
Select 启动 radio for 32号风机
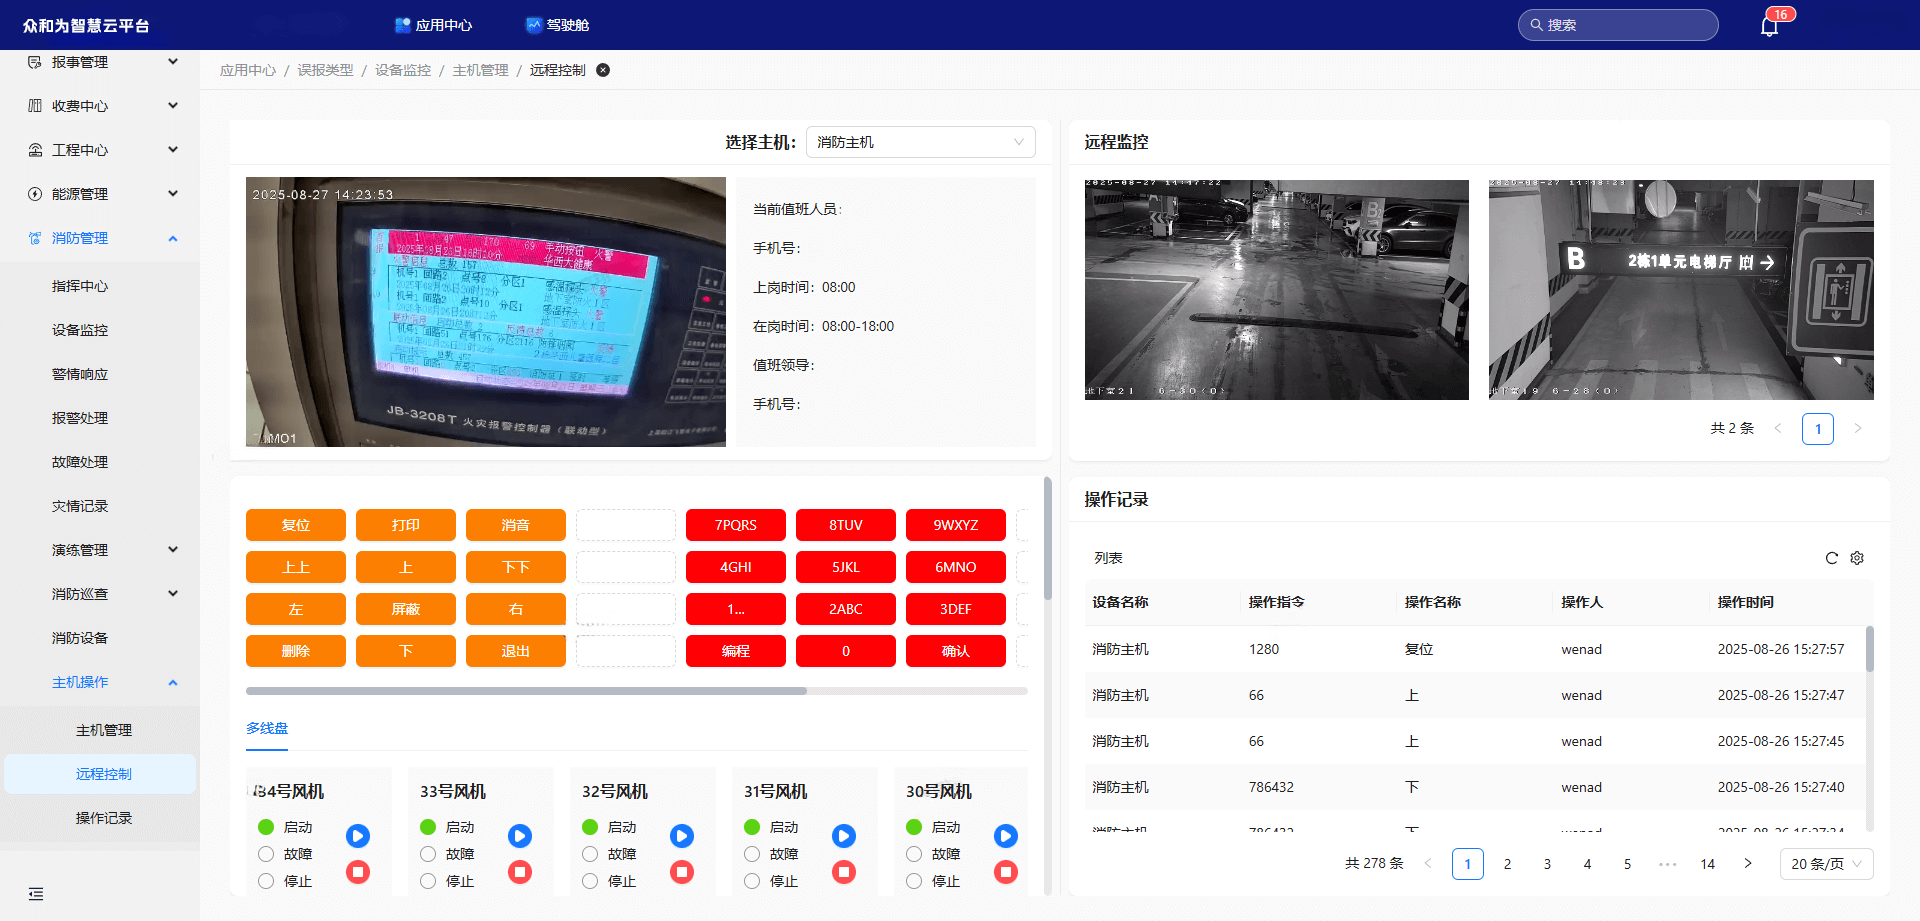pos(590,827)
